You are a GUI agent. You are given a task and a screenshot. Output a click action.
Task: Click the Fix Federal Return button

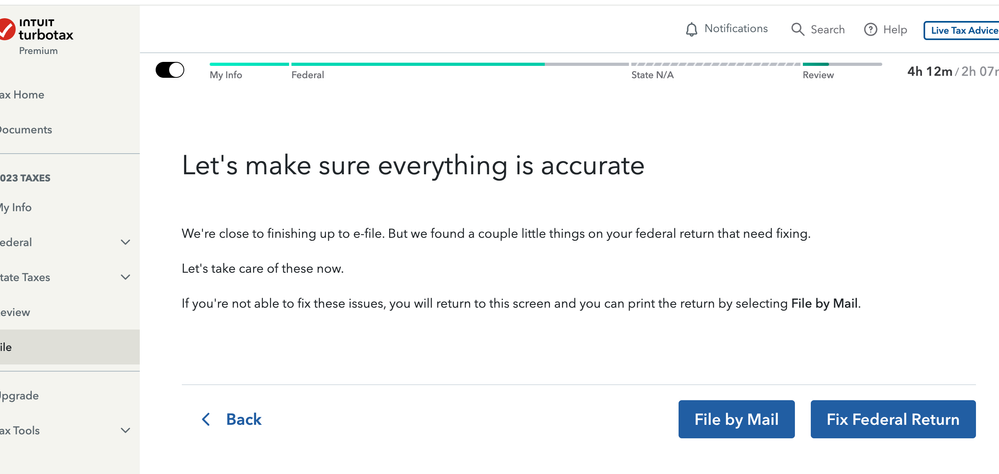pos(893,419)
